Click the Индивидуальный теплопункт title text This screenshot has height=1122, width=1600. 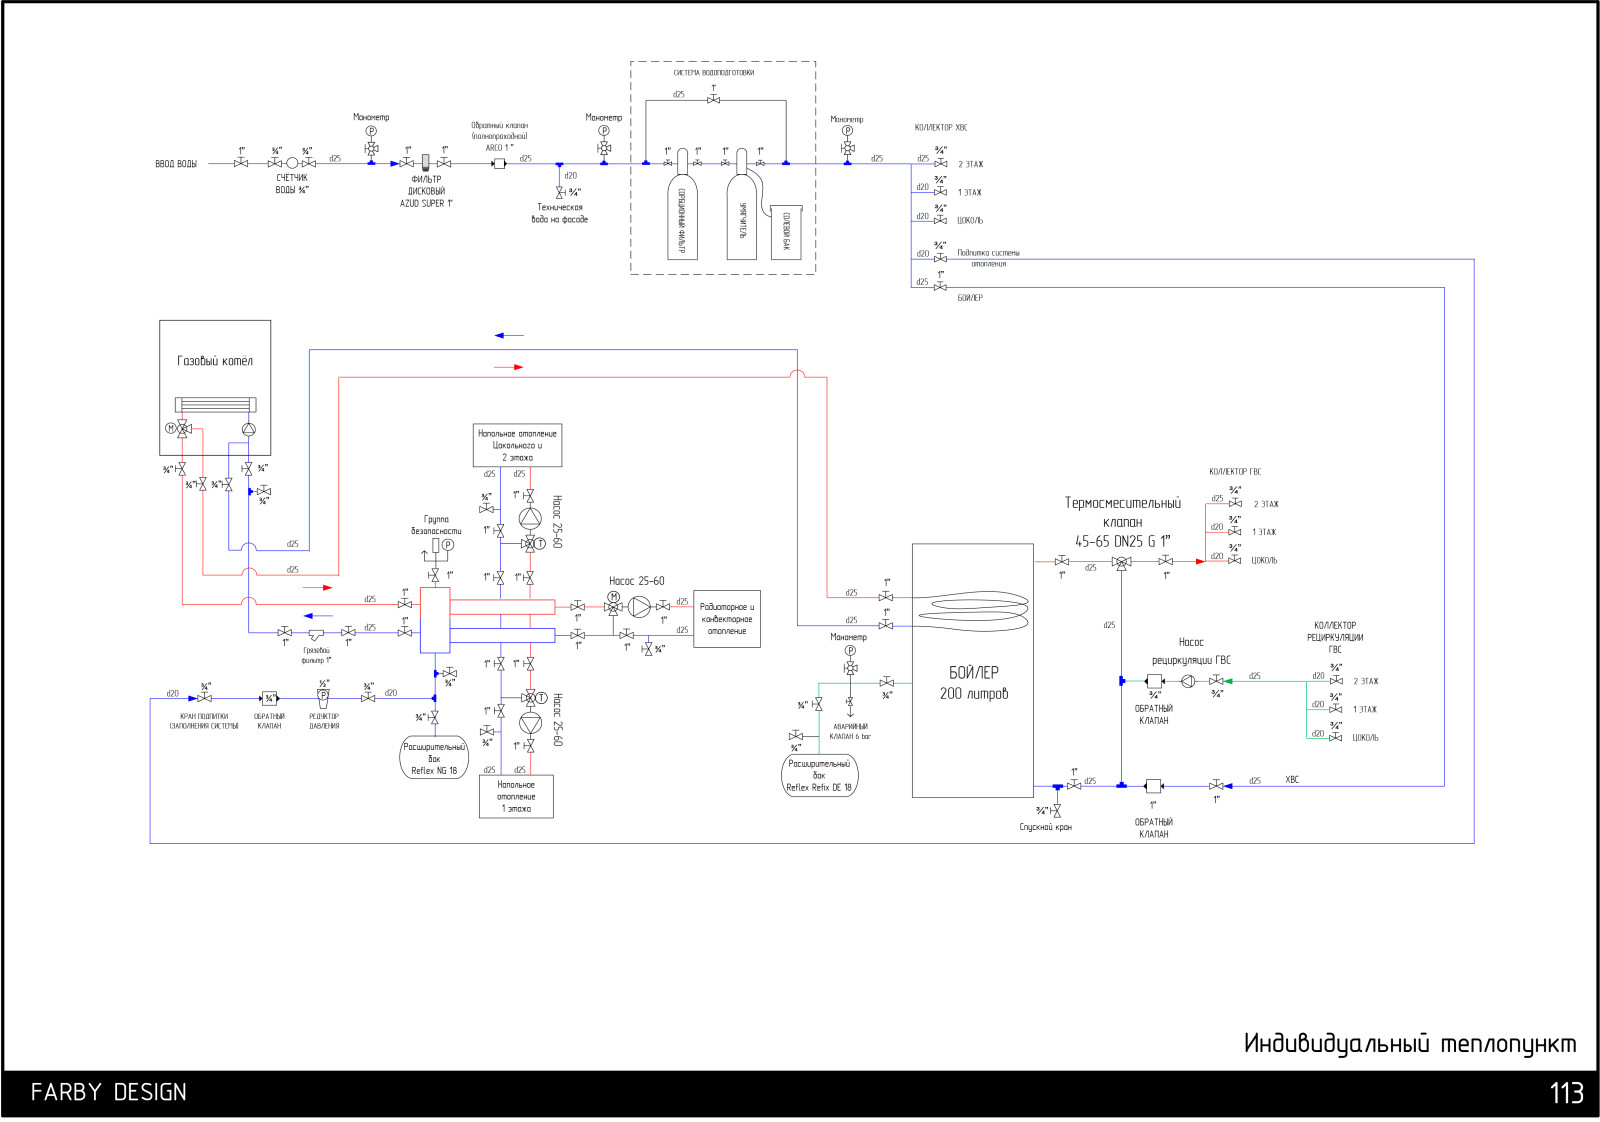[1409, 1044]
